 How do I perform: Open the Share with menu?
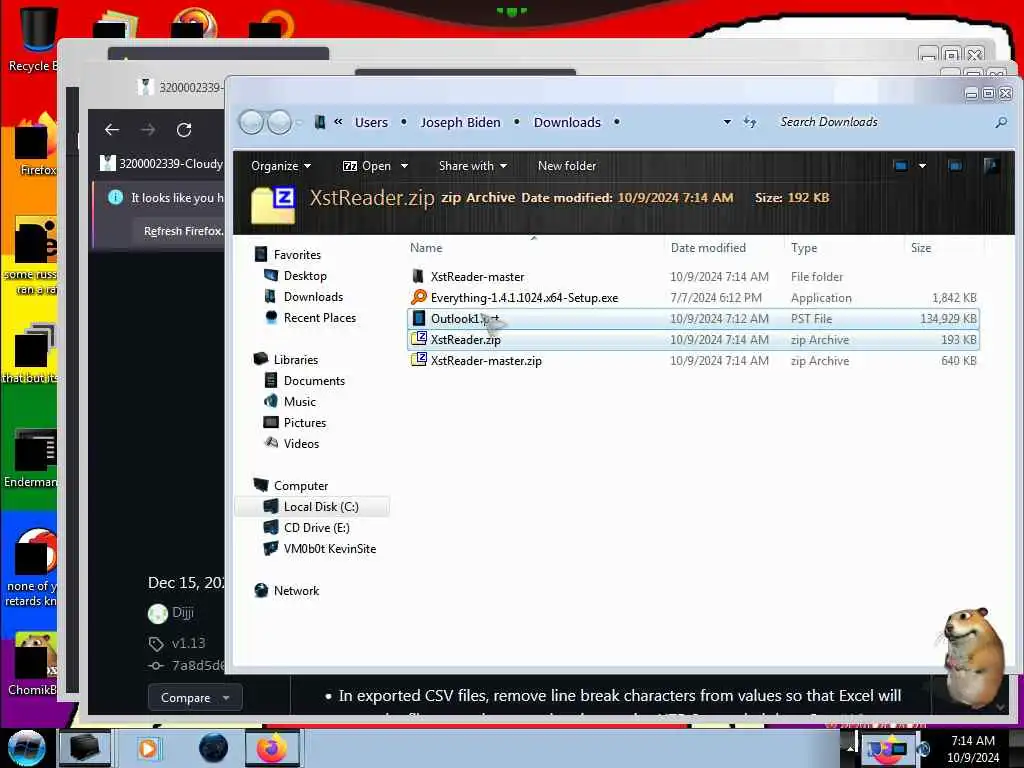pos(473,166)
